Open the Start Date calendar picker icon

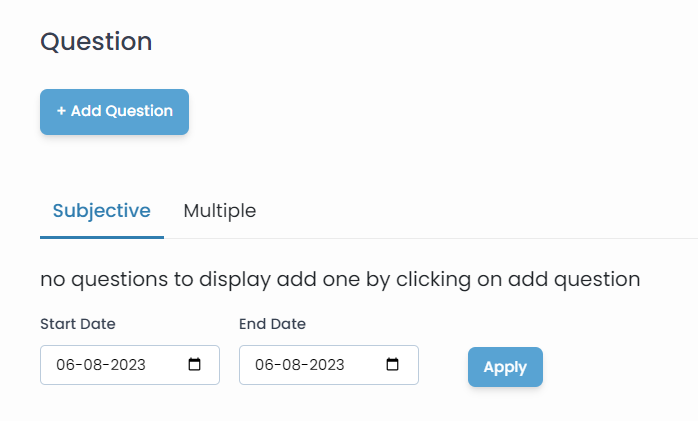195,365
